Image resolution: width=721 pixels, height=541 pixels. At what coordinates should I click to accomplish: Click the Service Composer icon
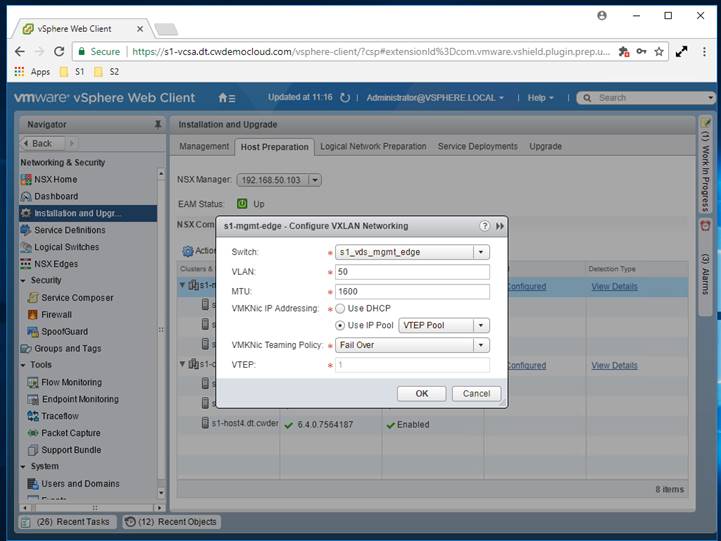33,297
